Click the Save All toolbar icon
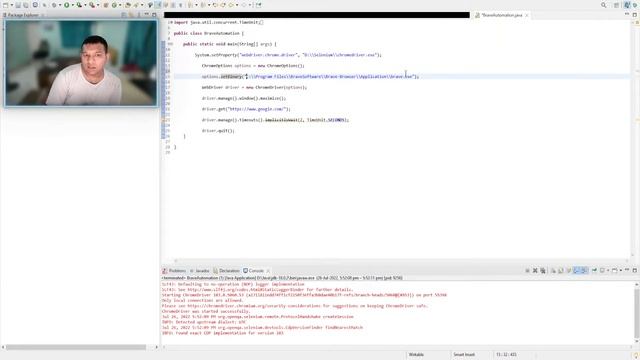Image resolution: width=640 pixels, height=360 pixels. tap(25, 5)
